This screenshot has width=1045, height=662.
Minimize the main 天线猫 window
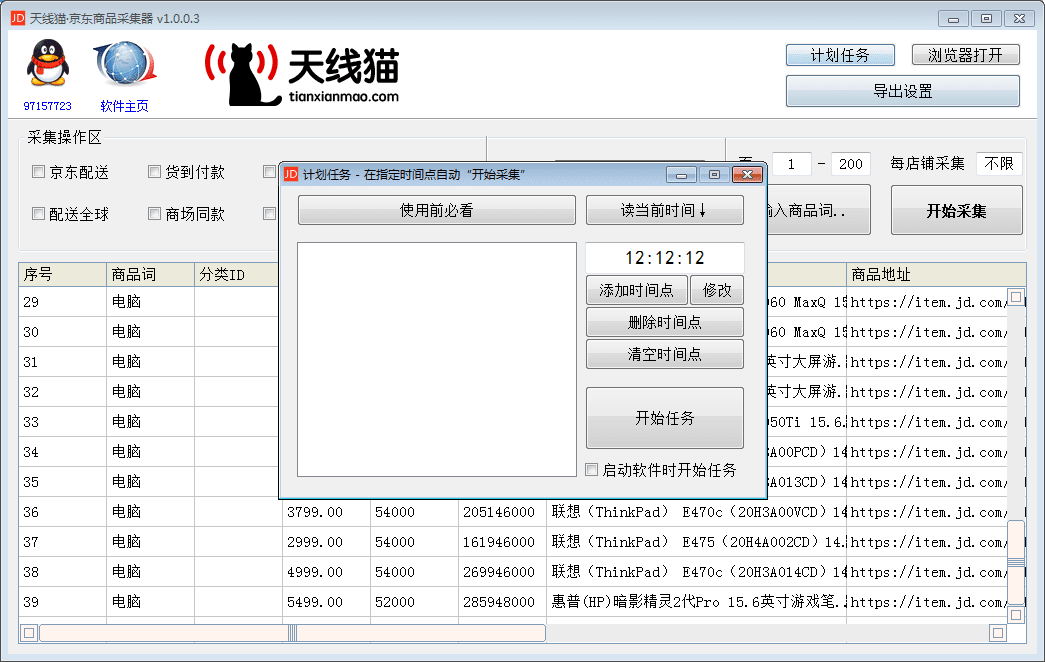(953, 19)
